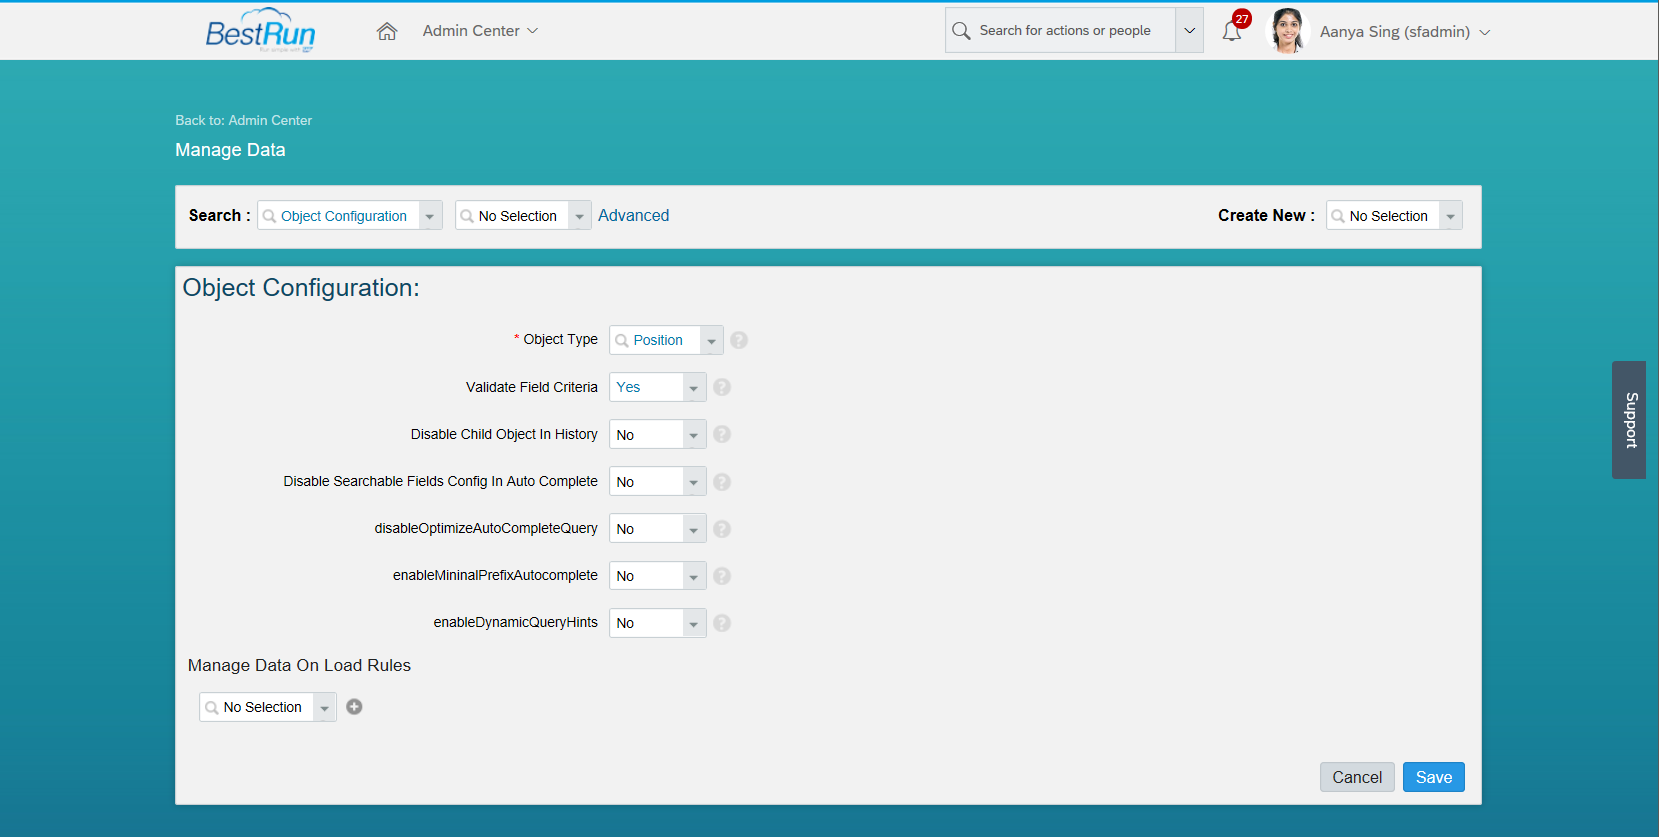Open the search No Selection dropdown
1659x837 pixels.
(579, 216)
